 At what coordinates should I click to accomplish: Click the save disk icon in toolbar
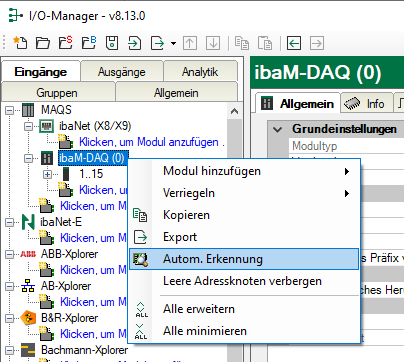coord(112,43)
